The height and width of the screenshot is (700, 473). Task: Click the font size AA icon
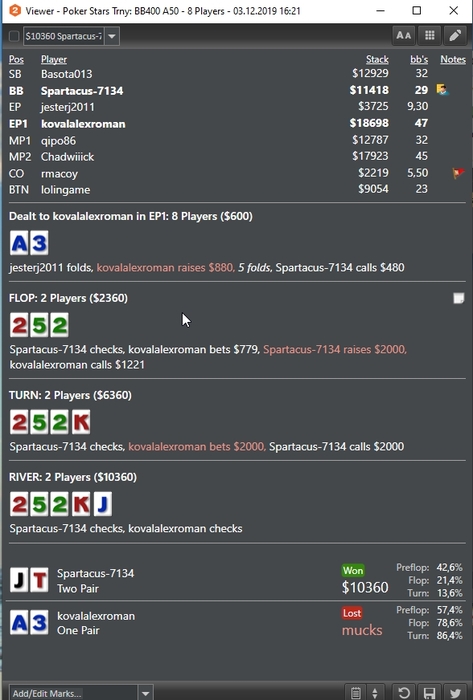point(403,36)
